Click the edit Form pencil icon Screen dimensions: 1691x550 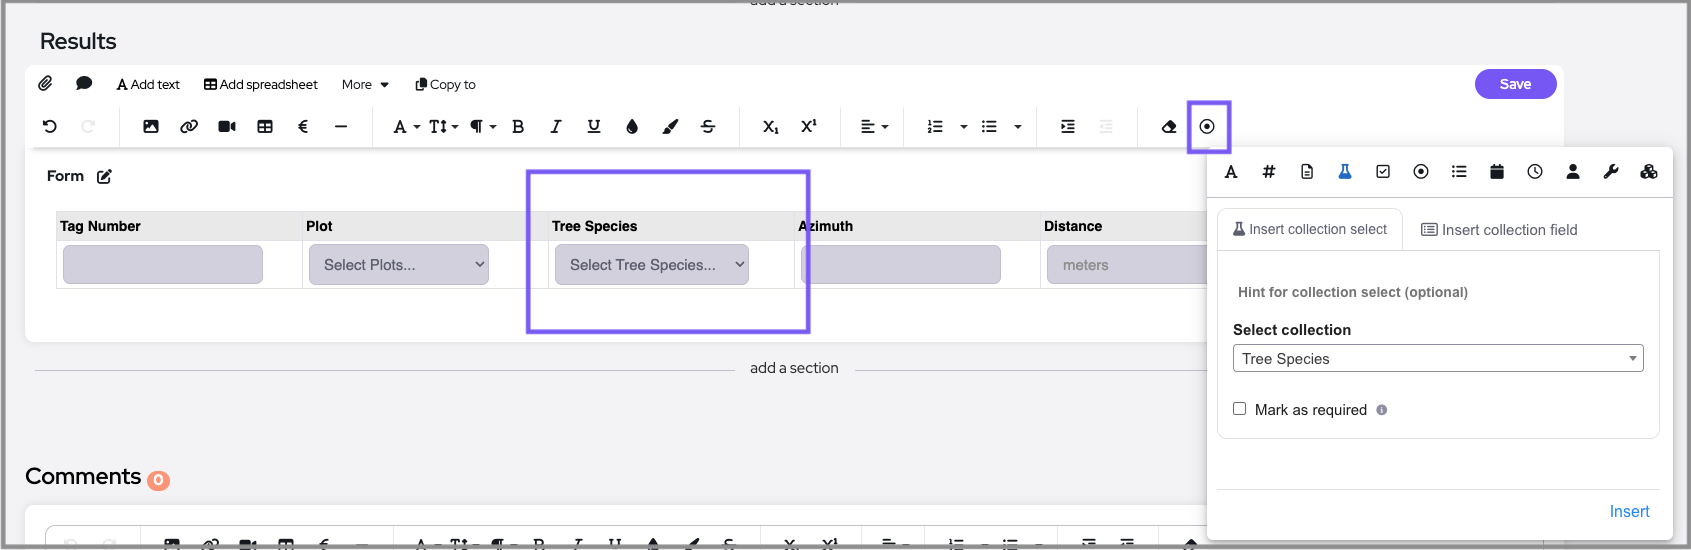click(104, 177)
